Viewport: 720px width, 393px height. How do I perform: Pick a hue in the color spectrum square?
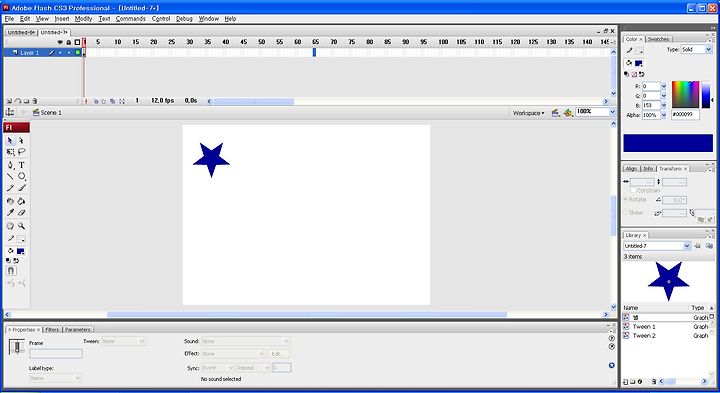point(685,95)
